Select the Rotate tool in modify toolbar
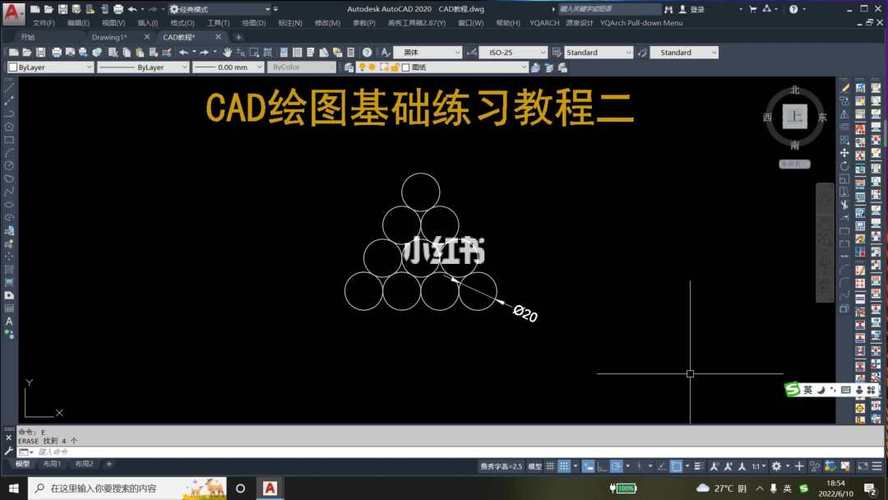 tap(844, 166)
